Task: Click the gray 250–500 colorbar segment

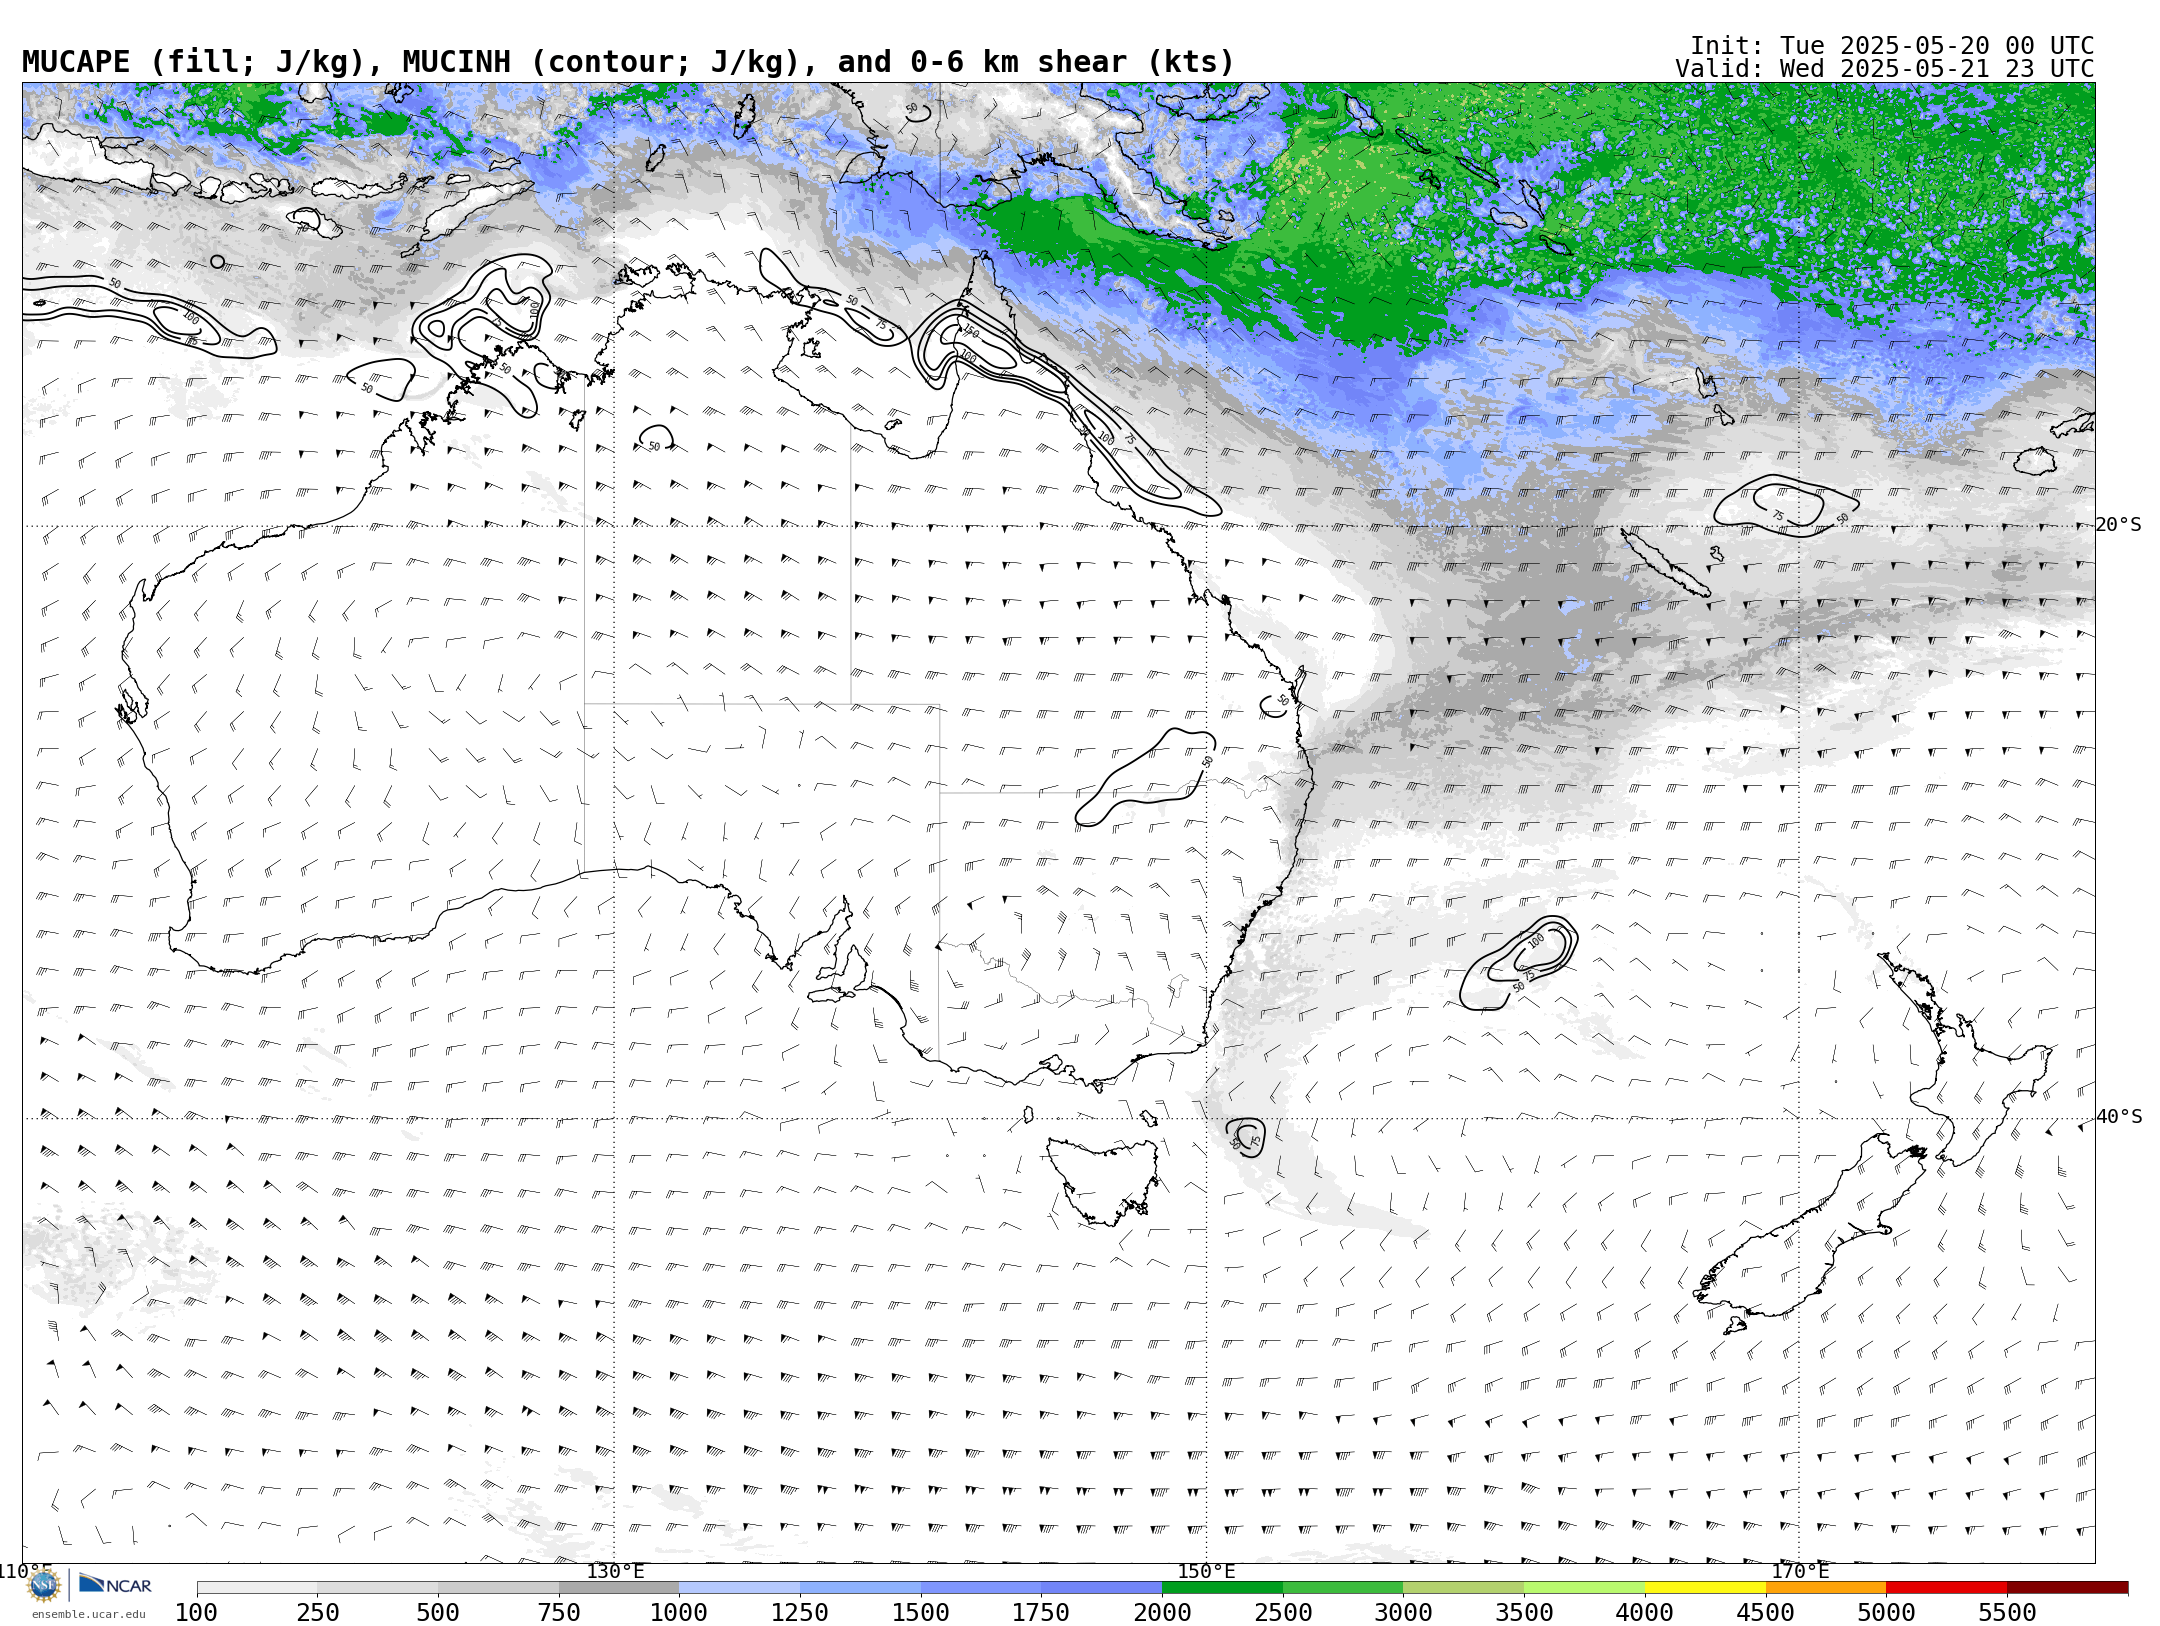Action: tap(378, 1588)
